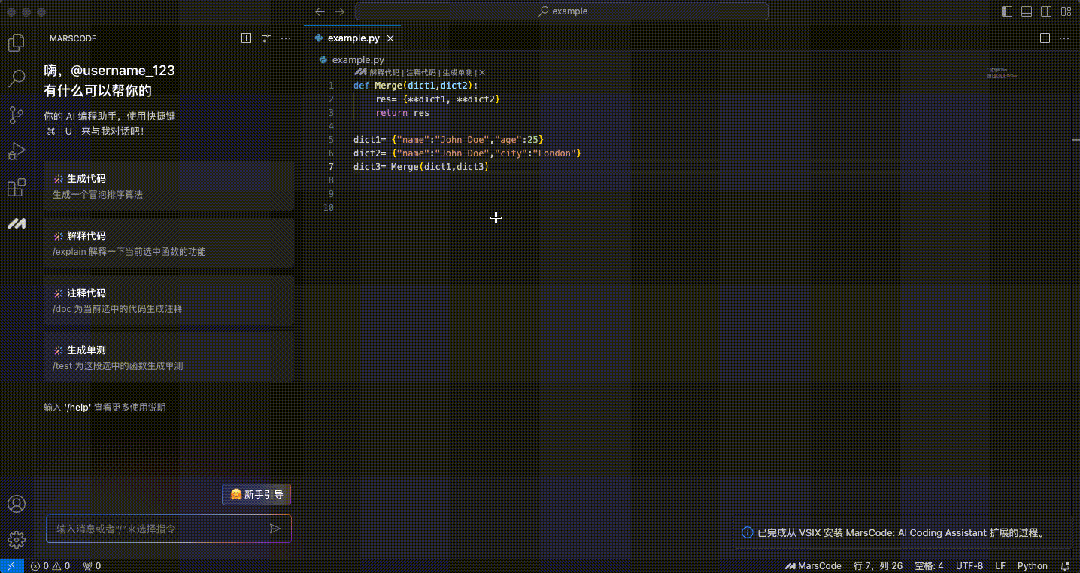Click the @username_123 greeting text
Viewport: 1080px width, 573px height.
point(123,70)
